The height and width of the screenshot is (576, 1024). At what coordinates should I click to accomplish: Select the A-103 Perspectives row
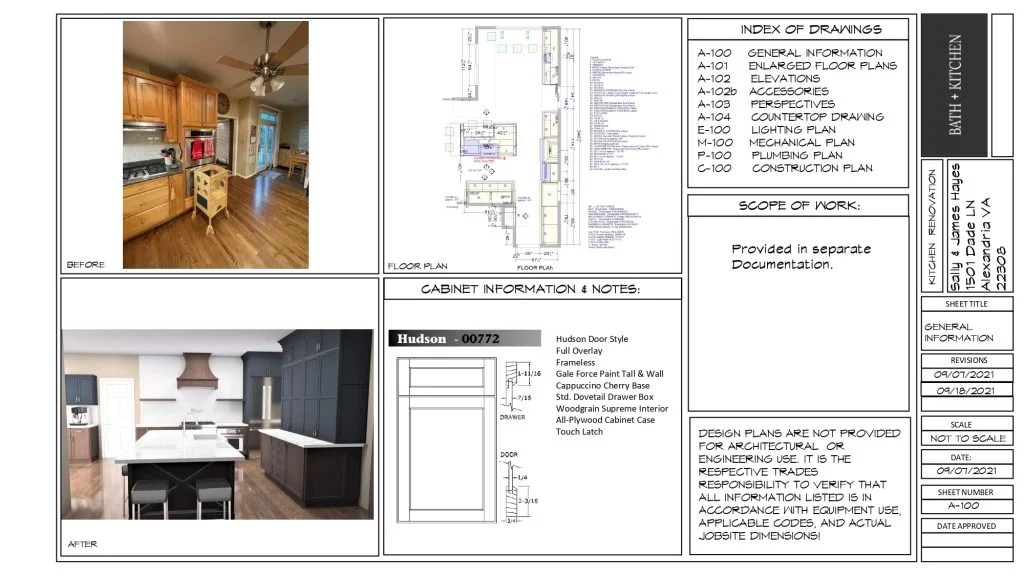click(766, 104)
